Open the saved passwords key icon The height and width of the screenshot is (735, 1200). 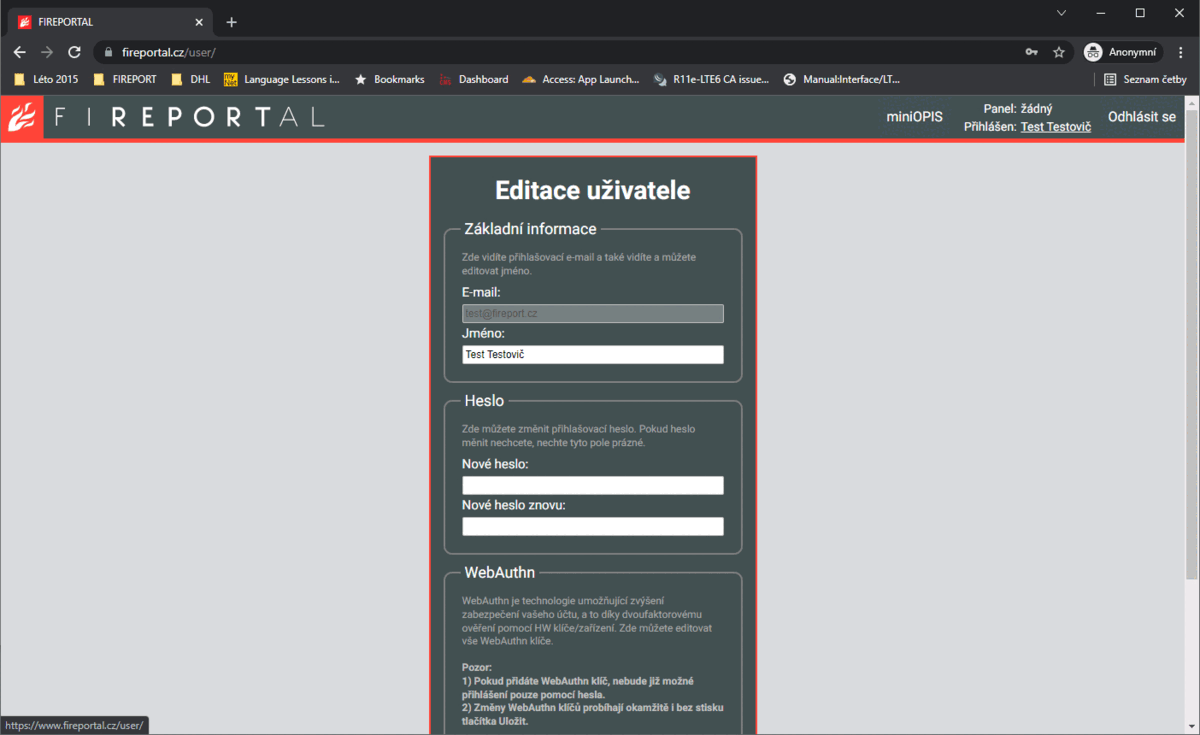1031,52
